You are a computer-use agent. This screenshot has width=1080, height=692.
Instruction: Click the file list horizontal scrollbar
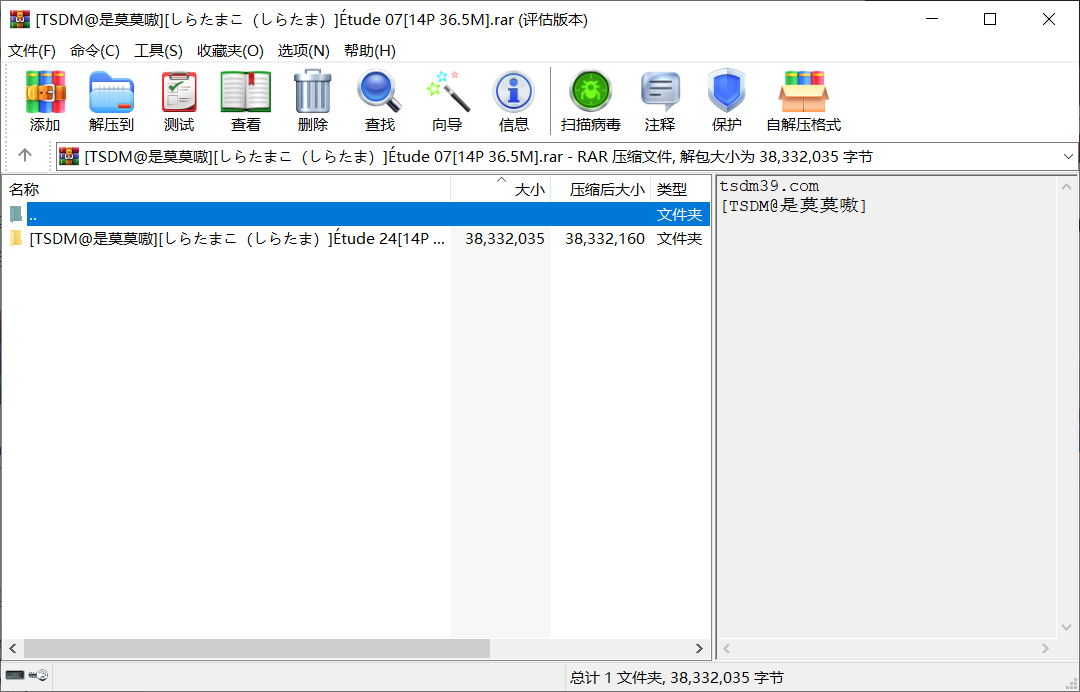click(257, 648)
